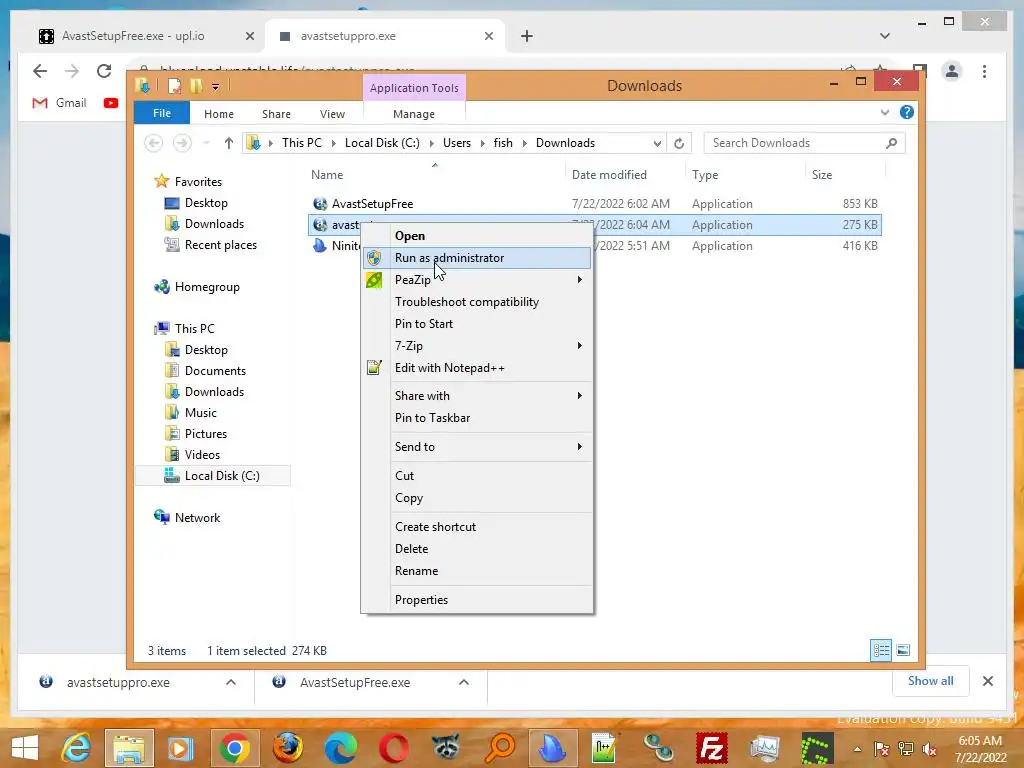Click Explorer's Back navigation arrow
The height and width of the screenshot is (768, 1024).
(153, 143)
